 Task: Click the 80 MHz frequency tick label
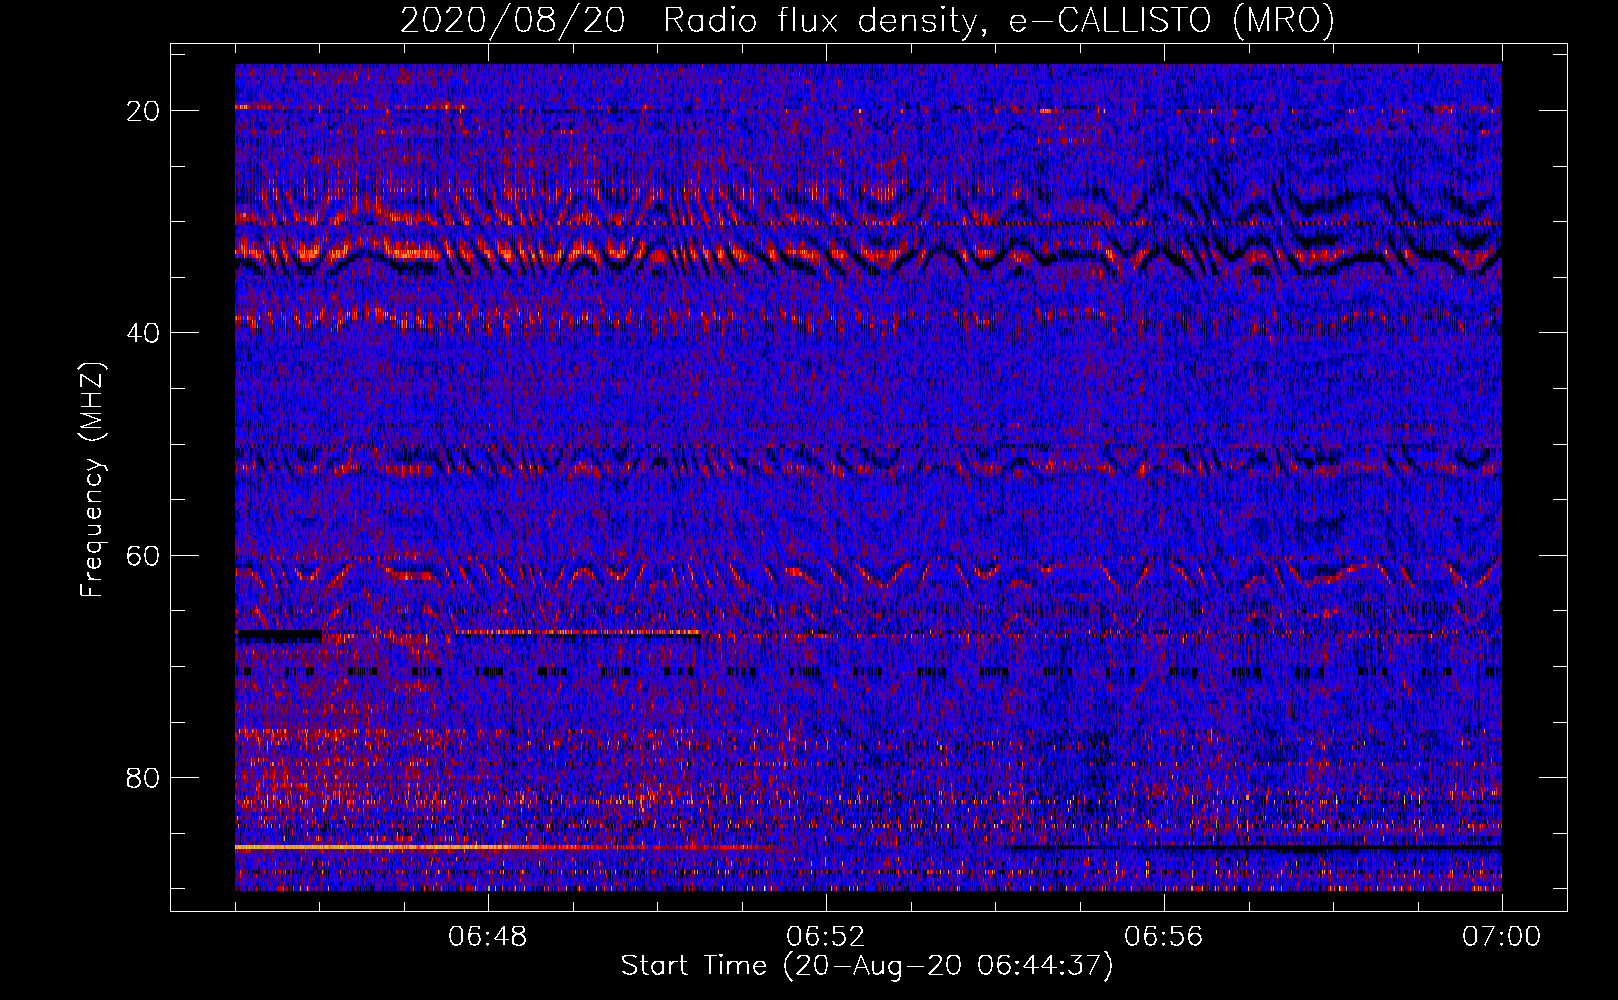pos(143,778)
